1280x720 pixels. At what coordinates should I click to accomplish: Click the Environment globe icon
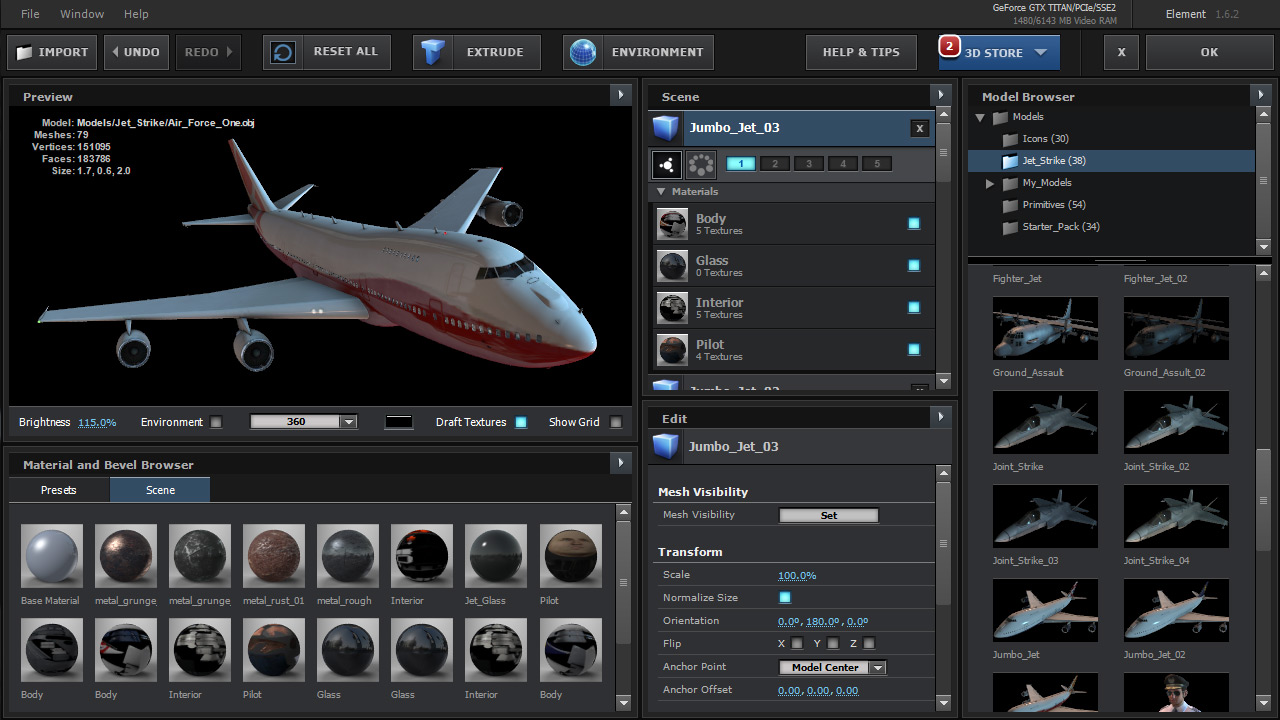(x=583, y=53)
